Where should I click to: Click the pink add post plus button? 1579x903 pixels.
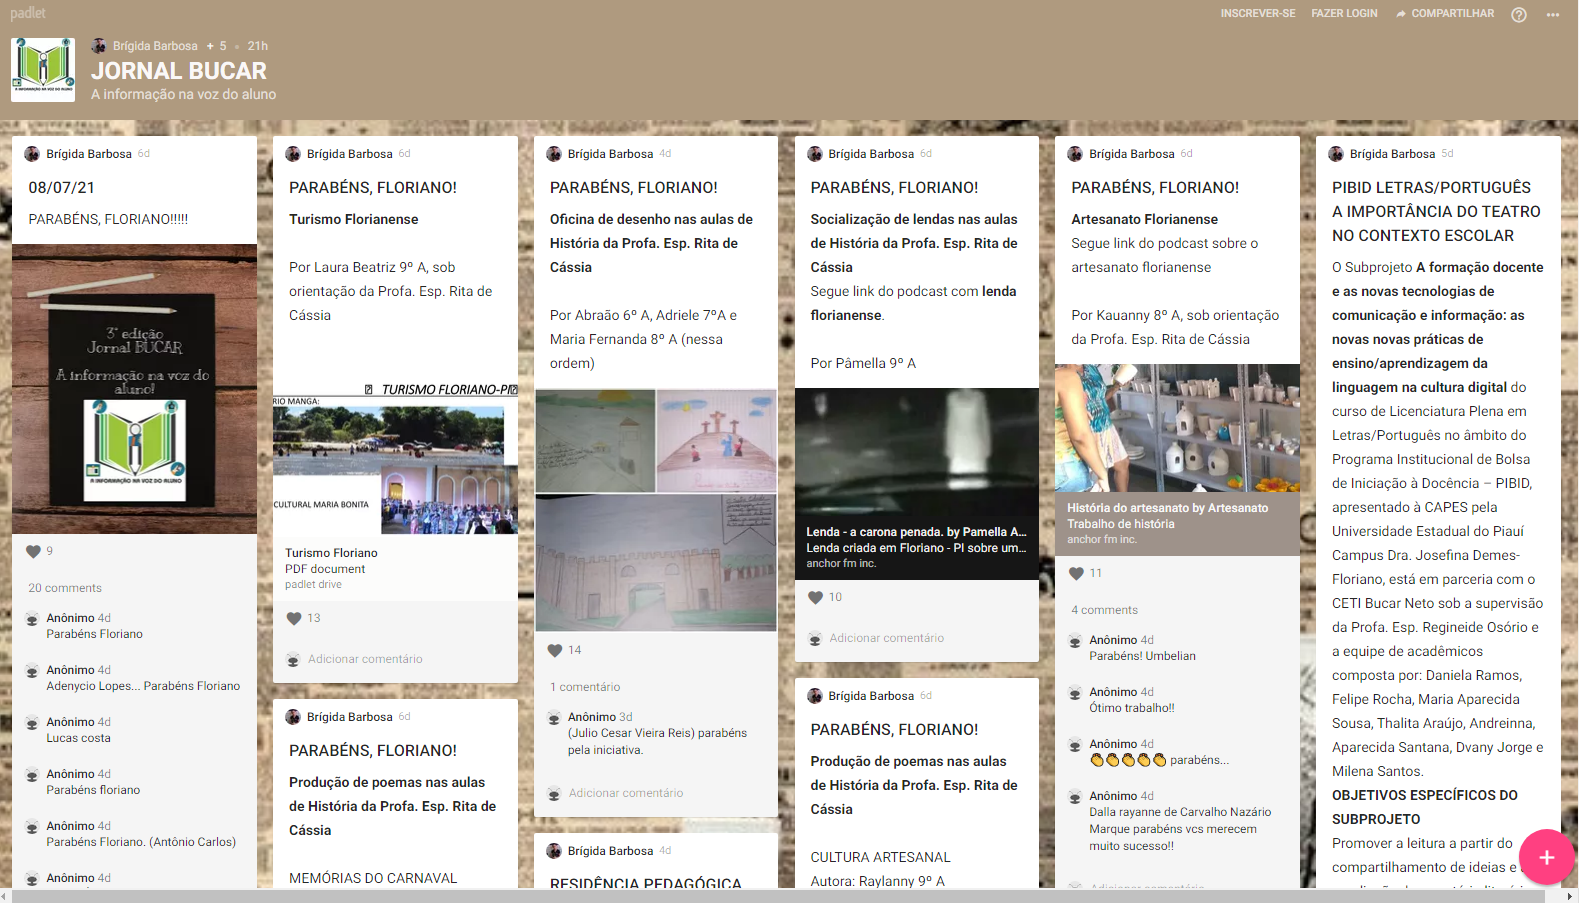tap(1546, 857)
